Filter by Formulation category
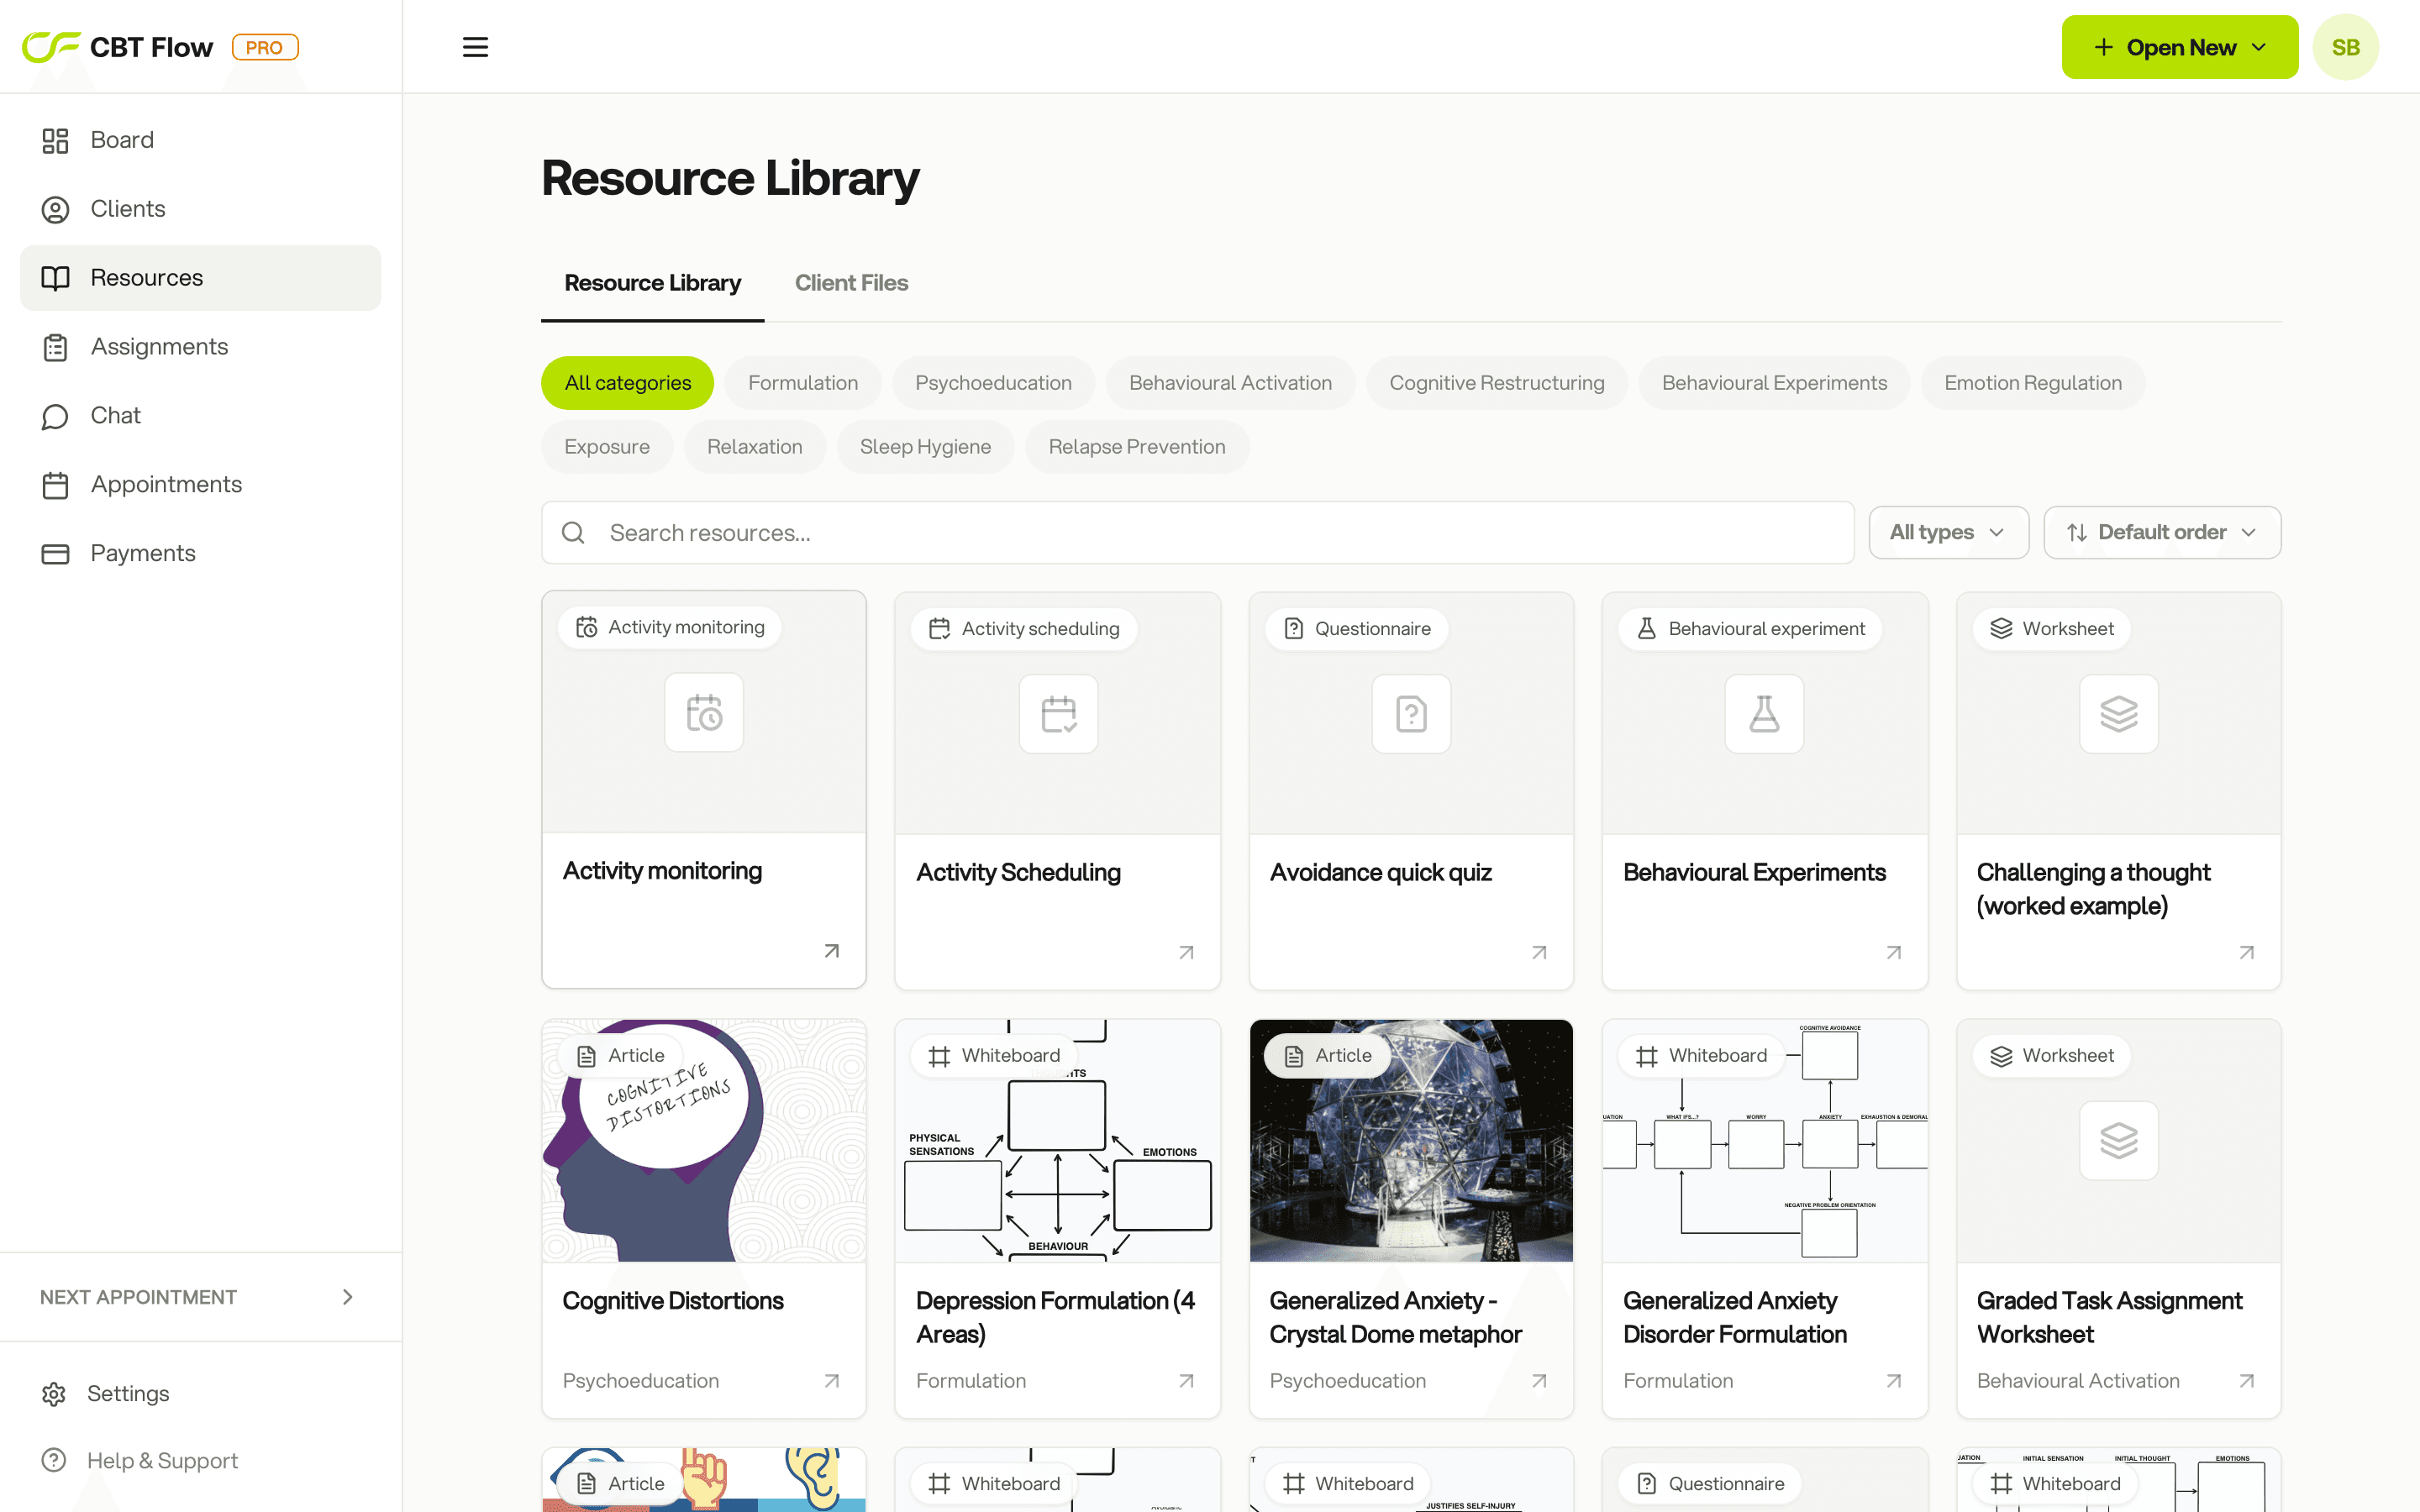The height and width of the screenshot is (1512, 2420). tap(803, 383)
